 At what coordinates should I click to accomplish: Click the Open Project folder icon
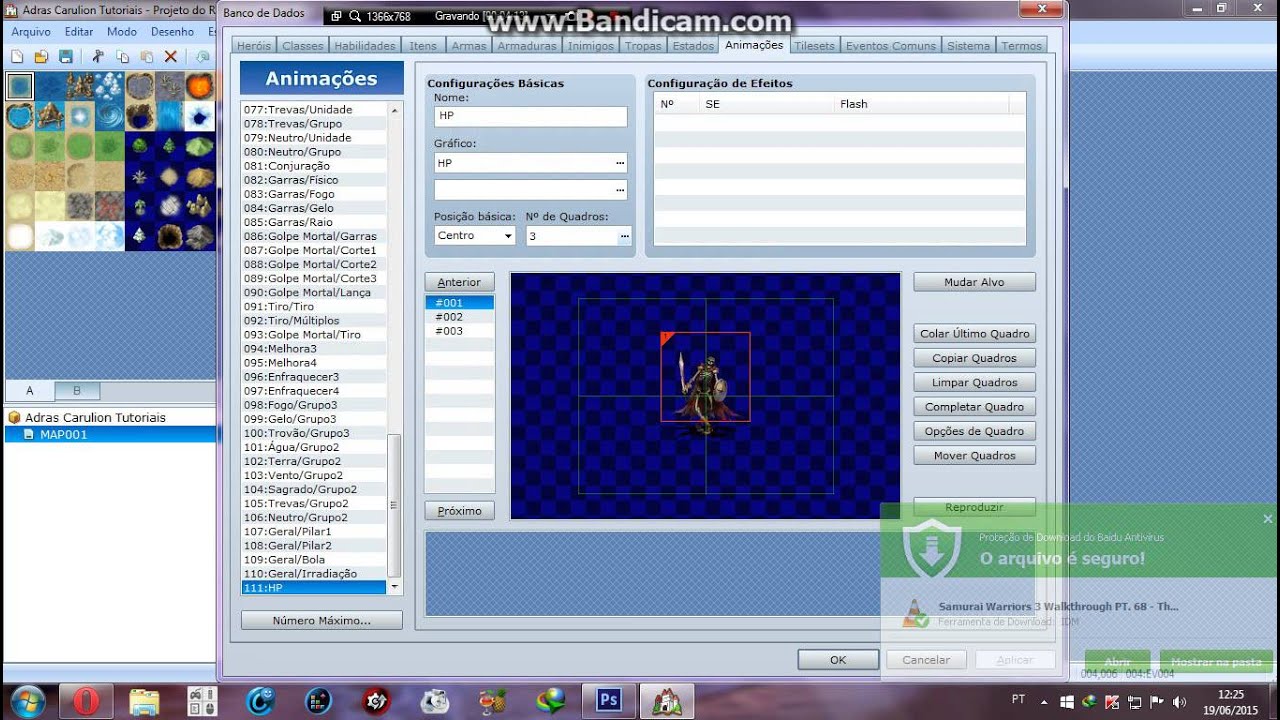[42, 57]
